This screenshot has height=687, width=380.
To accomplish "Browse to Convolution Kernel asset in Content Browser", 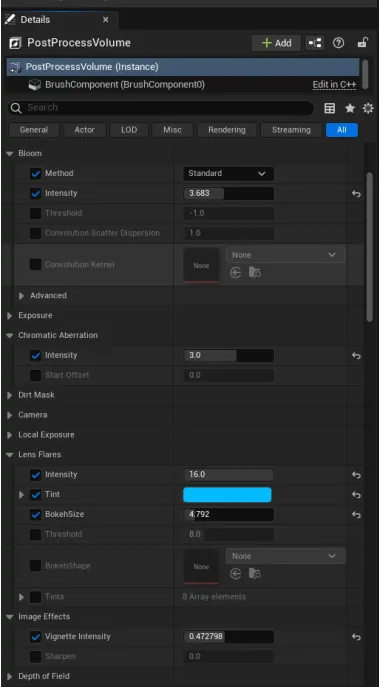I will click(255, 273).
